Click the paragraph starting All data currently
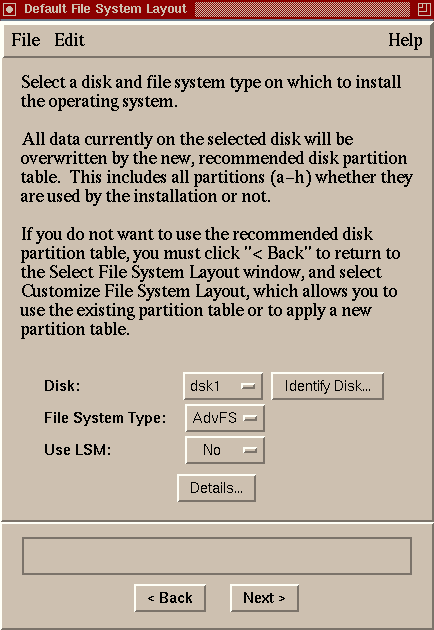Screen dimensions: 434x630 coord(217,168)
